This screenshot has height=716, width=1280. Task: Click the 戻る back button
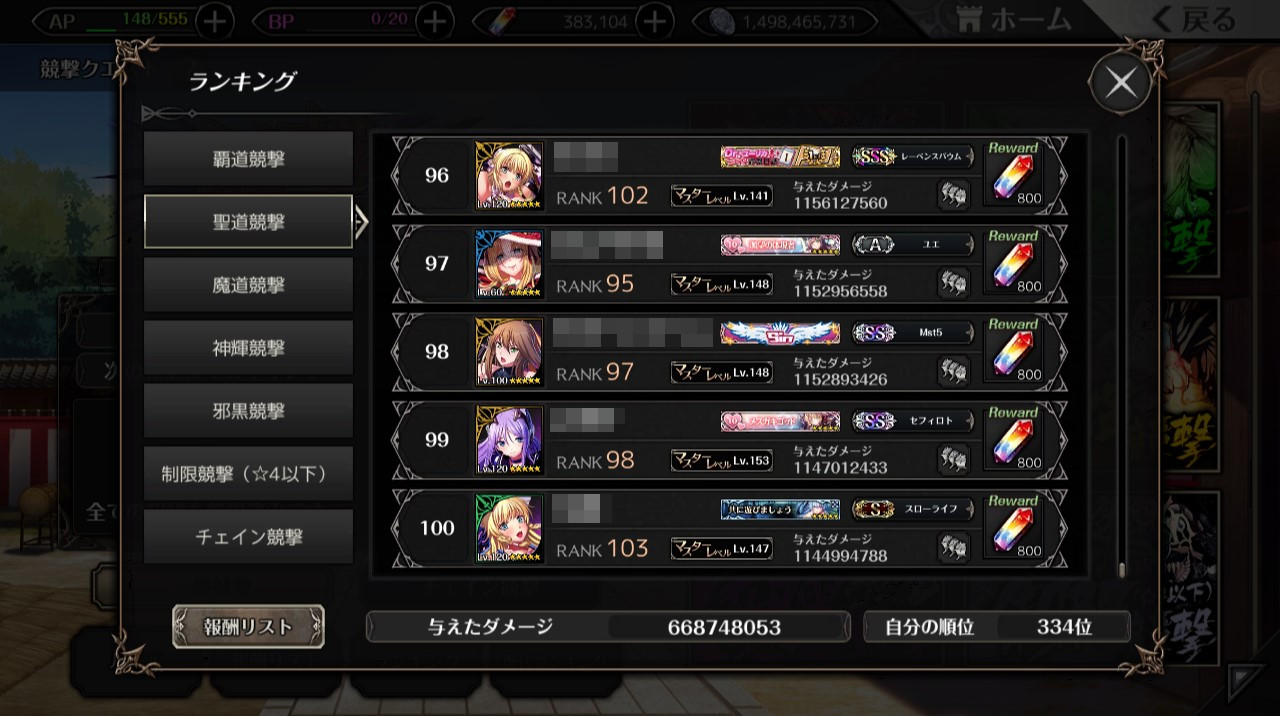click(x=1192, y=19)
